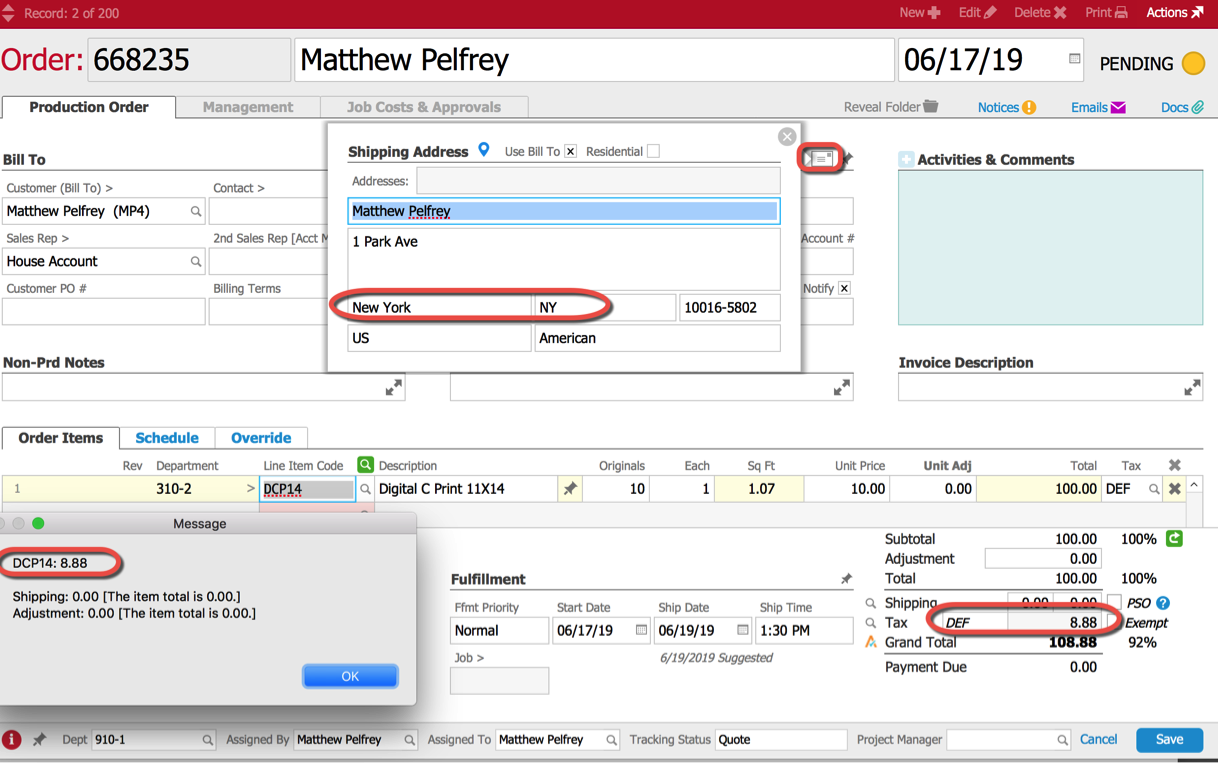
Task: Click the Print icon in the top bar
Action: (x=1106, y=13)
